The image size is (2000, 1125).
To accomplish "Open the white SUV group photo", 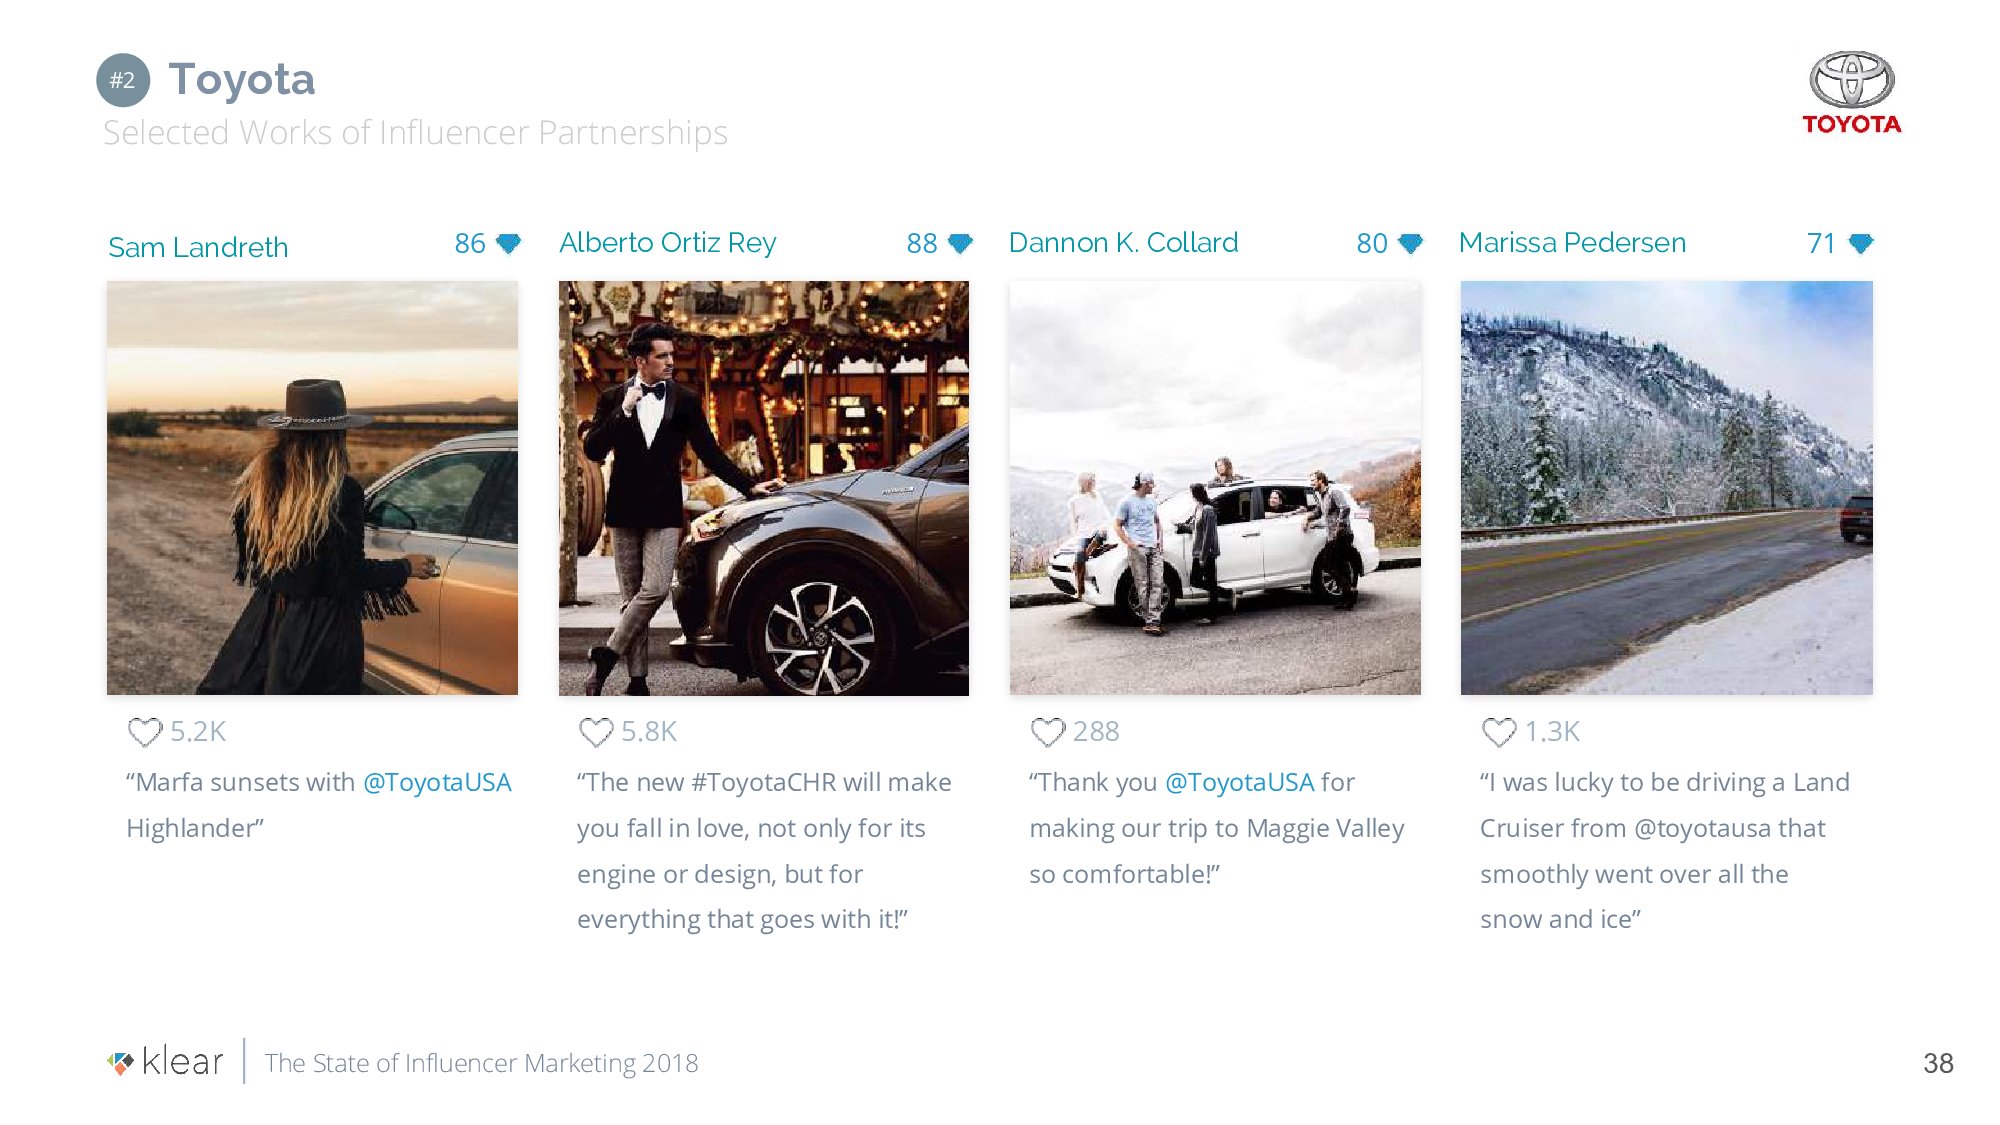I will (x=1215, y=488).
